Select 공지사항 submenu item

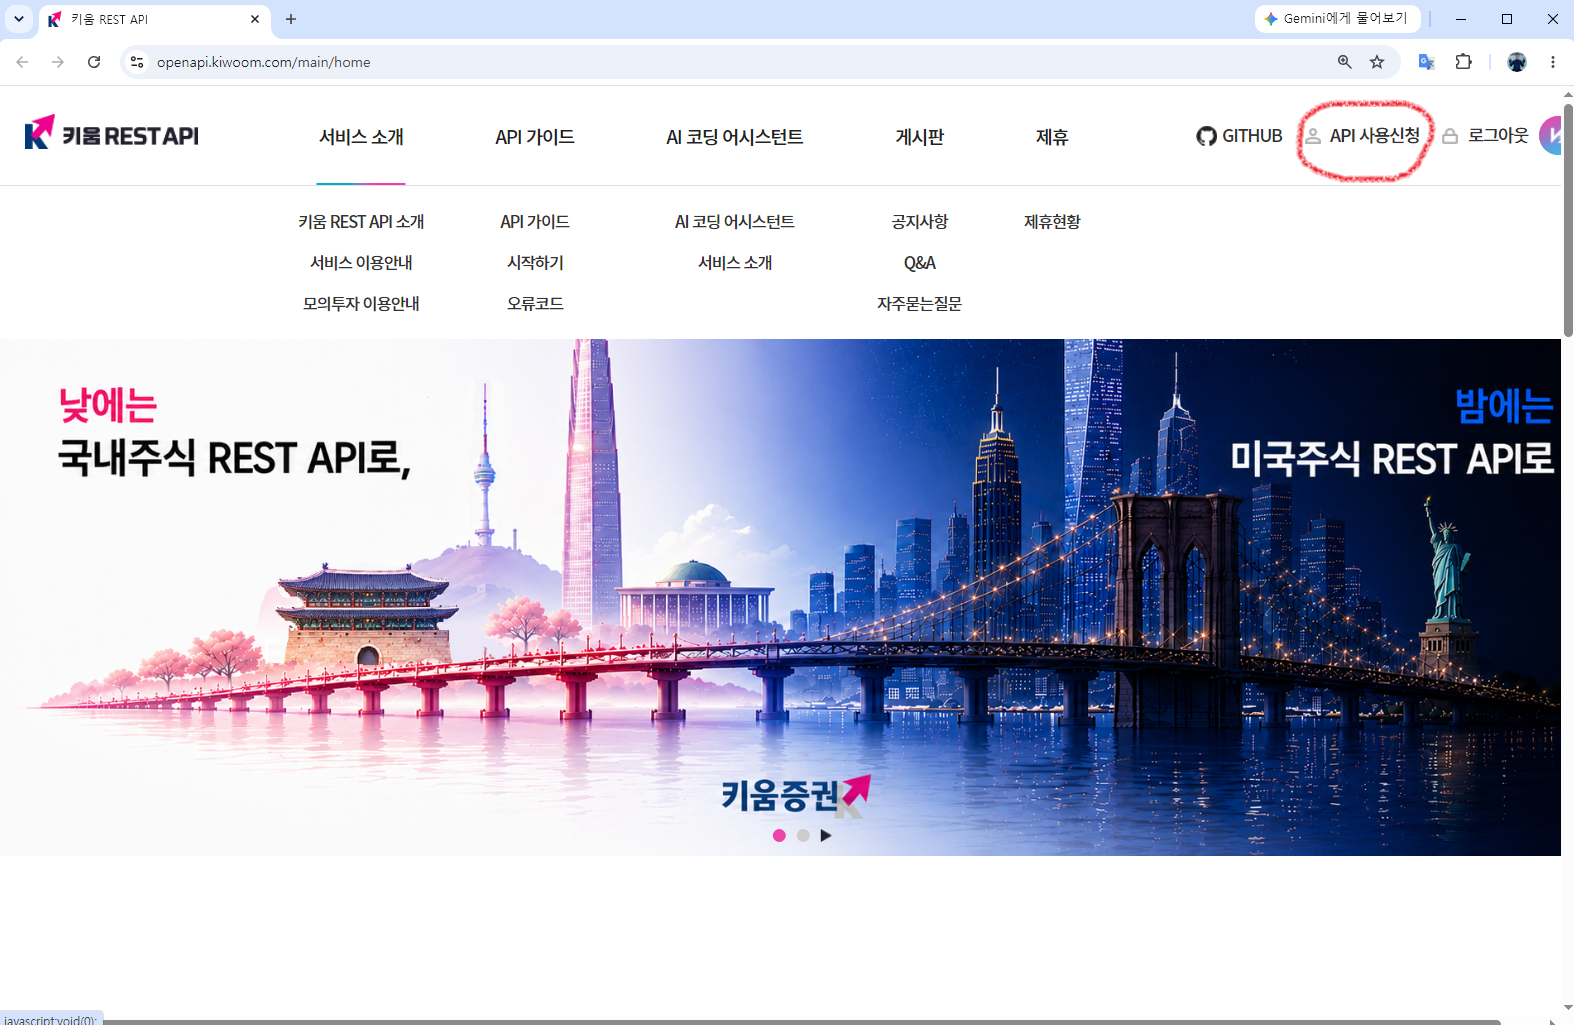(x=920, y=222)
